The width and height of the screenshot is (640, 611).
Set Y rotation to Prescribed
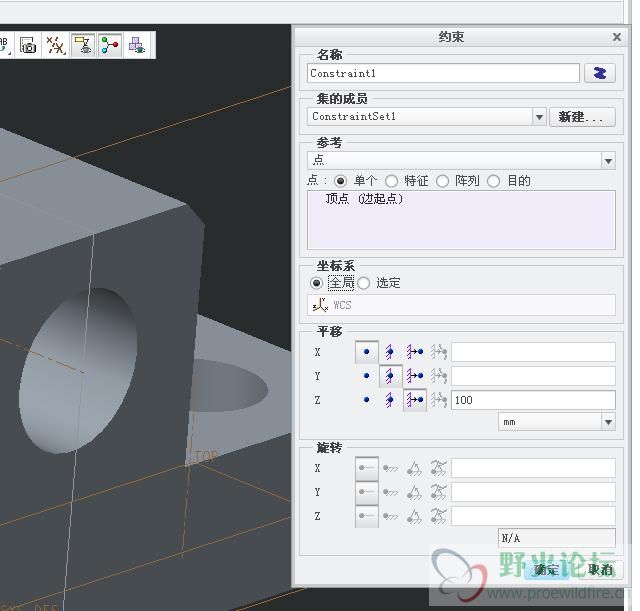pos(415,492)
